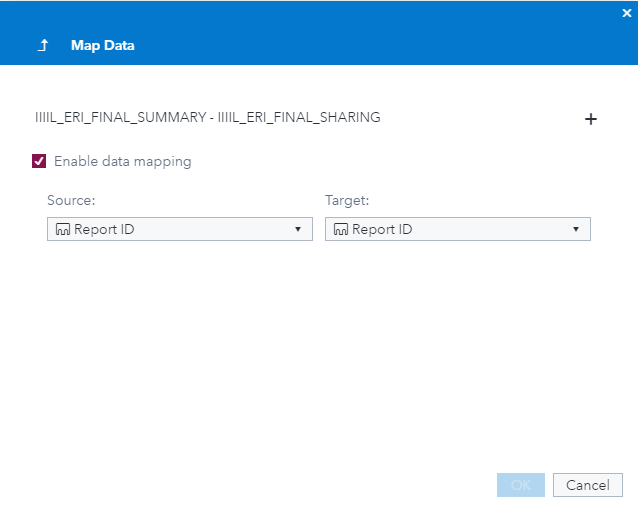Click the Target Report ID category icon
638x510 pixels.
[x=340, y=230]
